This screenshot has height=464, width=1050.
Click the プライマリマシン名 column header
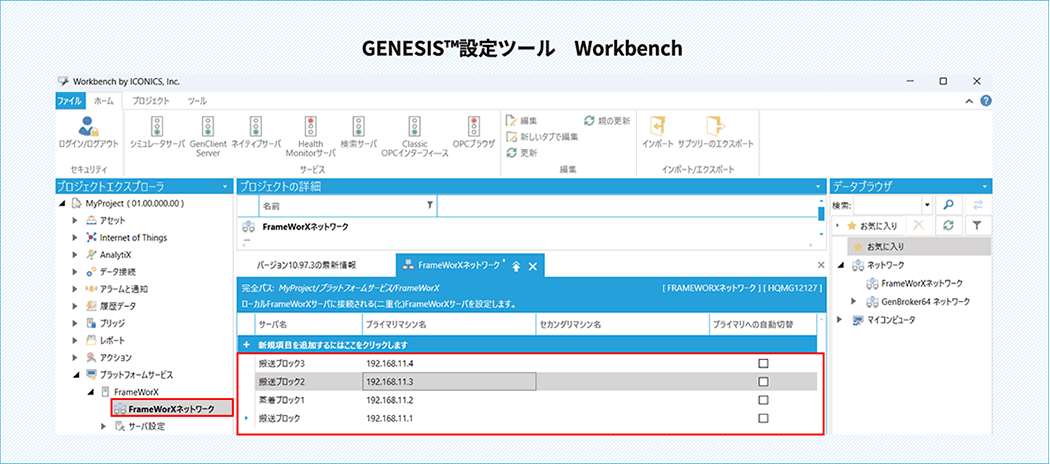click(x=448, y=325)
